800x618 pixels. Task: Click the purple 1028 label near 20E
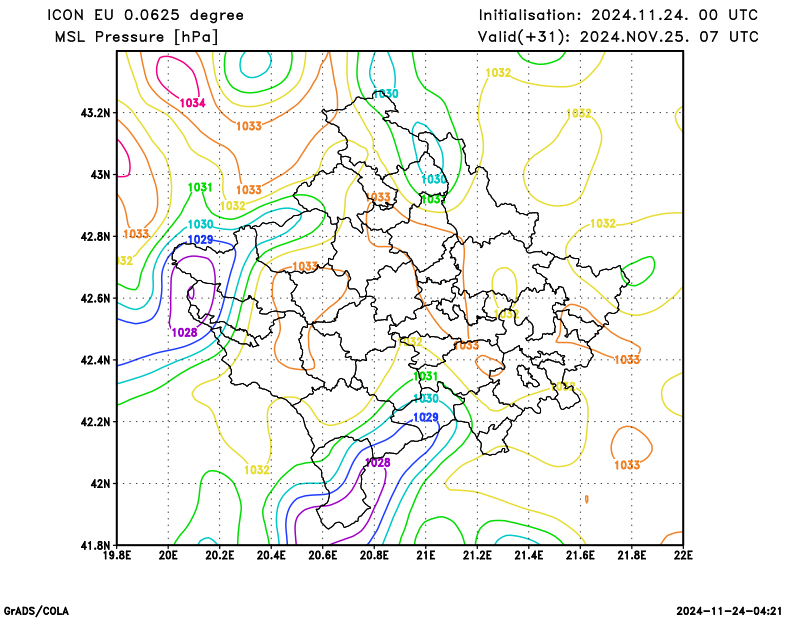pos(184,333)
